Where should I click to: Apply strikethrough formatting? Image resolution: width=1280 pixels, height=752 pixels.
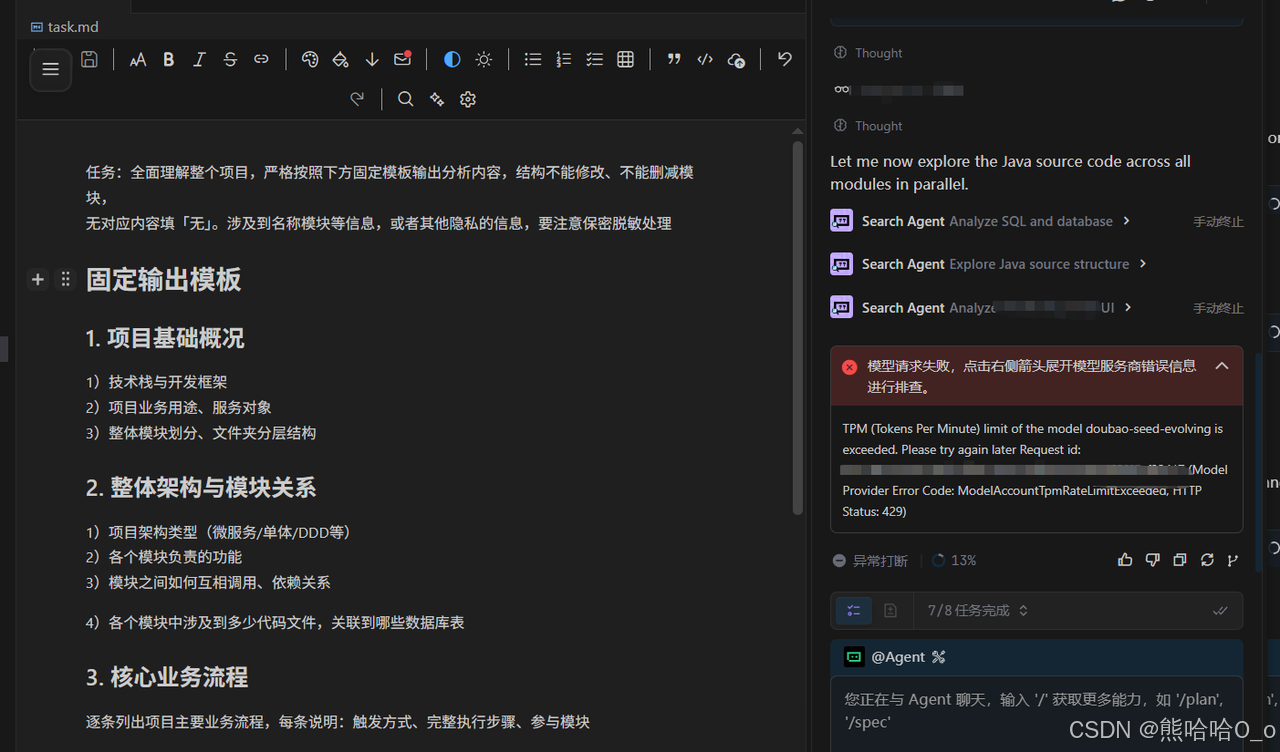(230, 60)
